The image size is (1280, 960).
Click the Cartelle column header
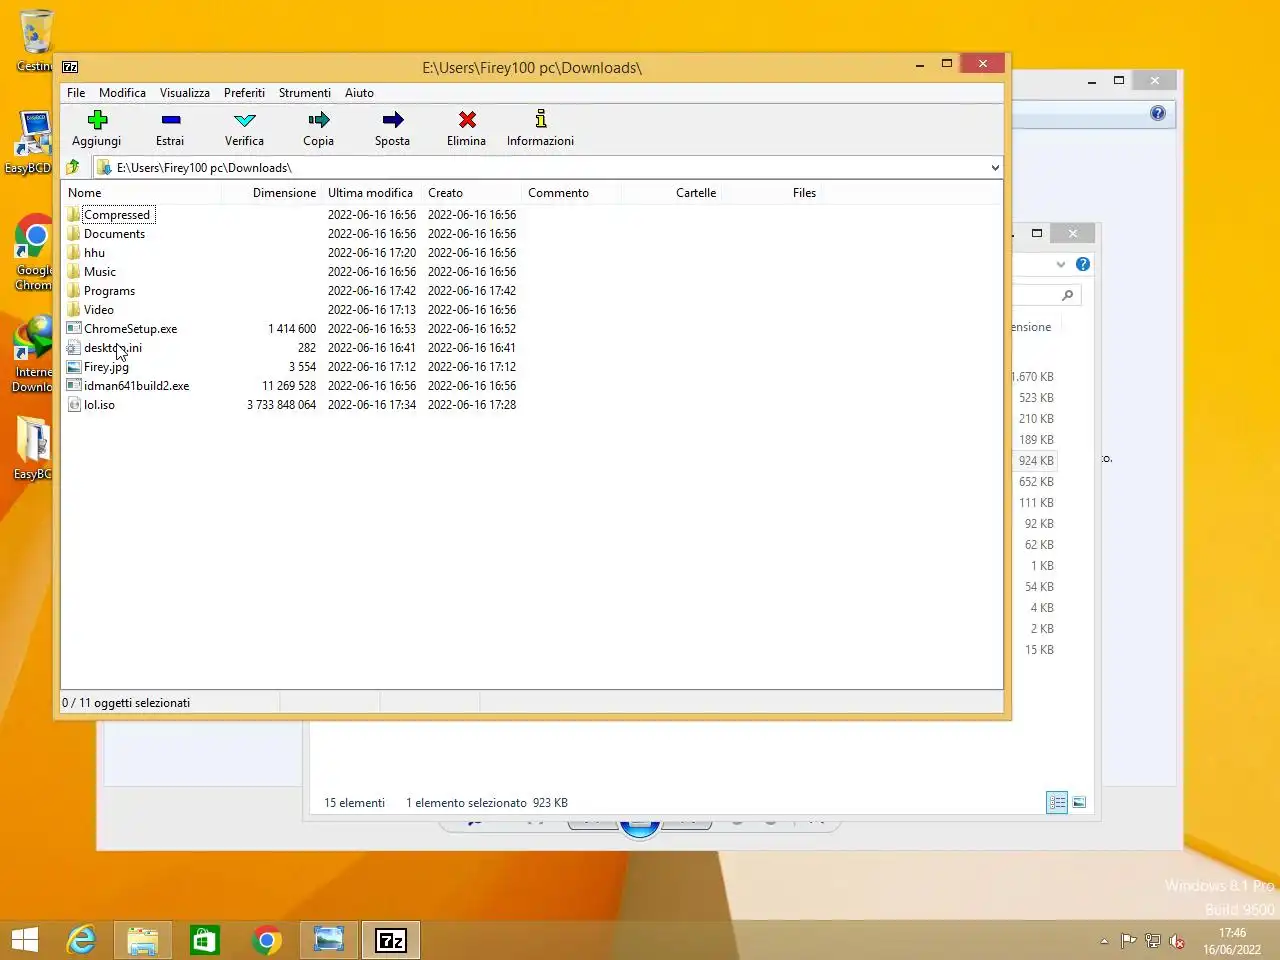tap(671, 193)
